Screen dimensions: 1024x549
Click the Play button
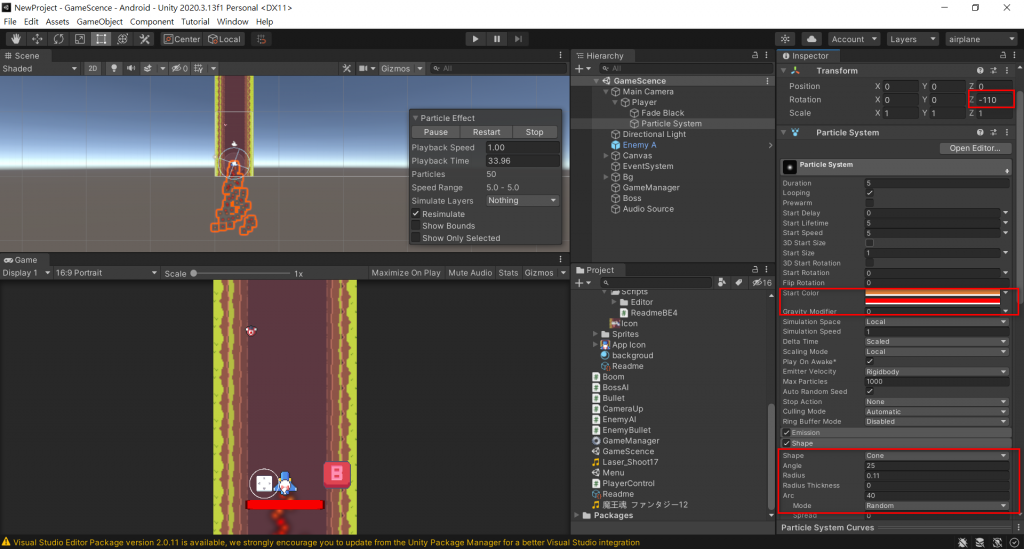point(475,39)
